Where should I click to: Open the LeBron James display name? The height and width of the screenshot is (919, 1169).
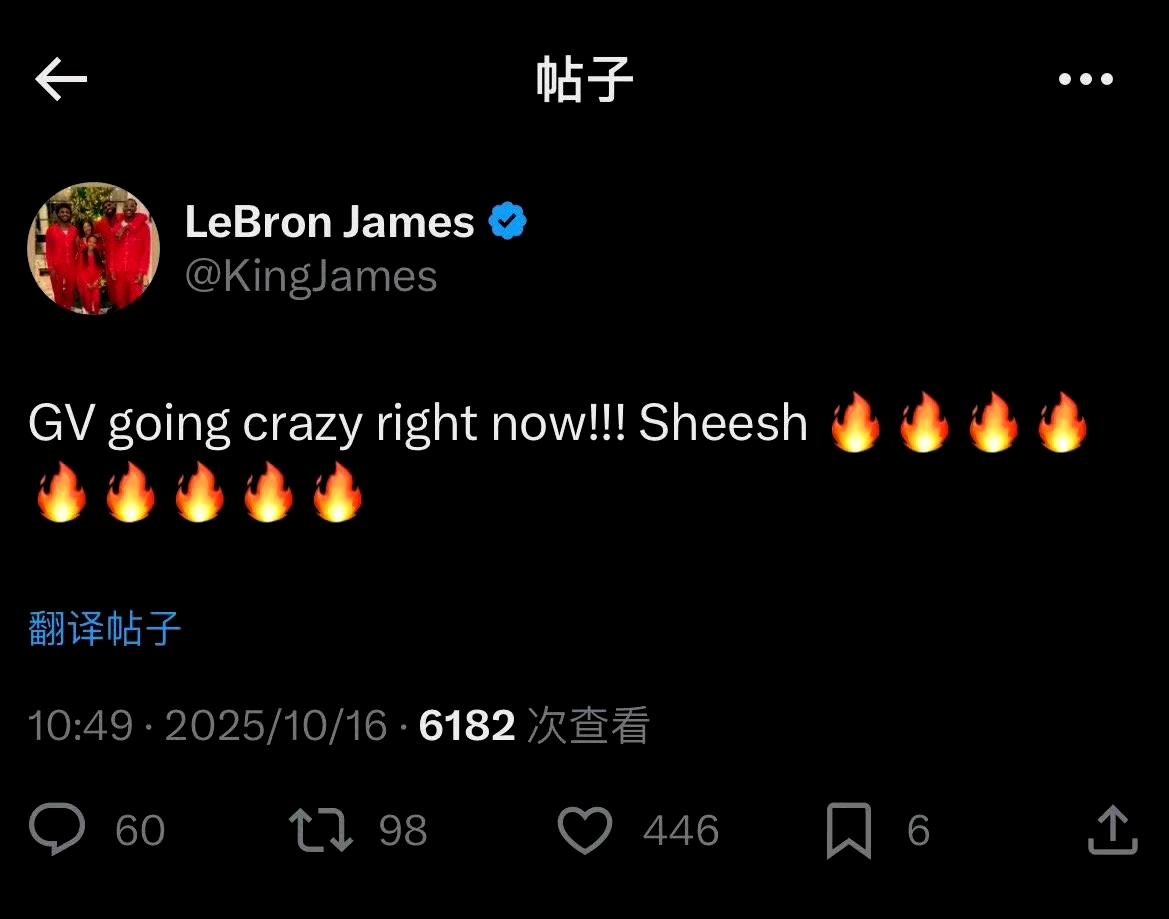(x=330, y=222)
